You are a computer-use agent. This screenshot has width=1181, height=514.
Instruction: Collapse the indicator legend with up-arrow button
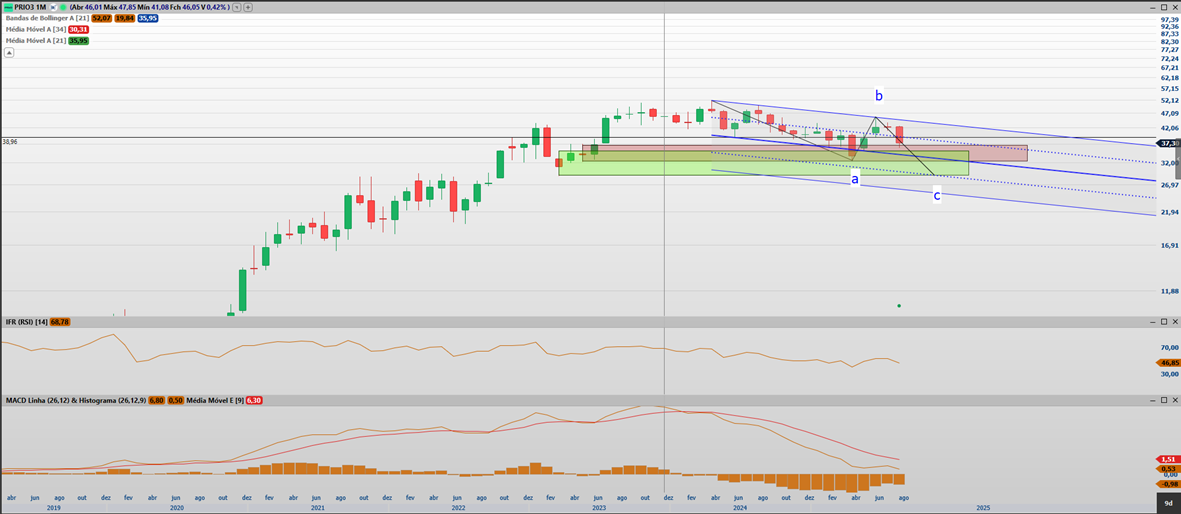[8, 52]
